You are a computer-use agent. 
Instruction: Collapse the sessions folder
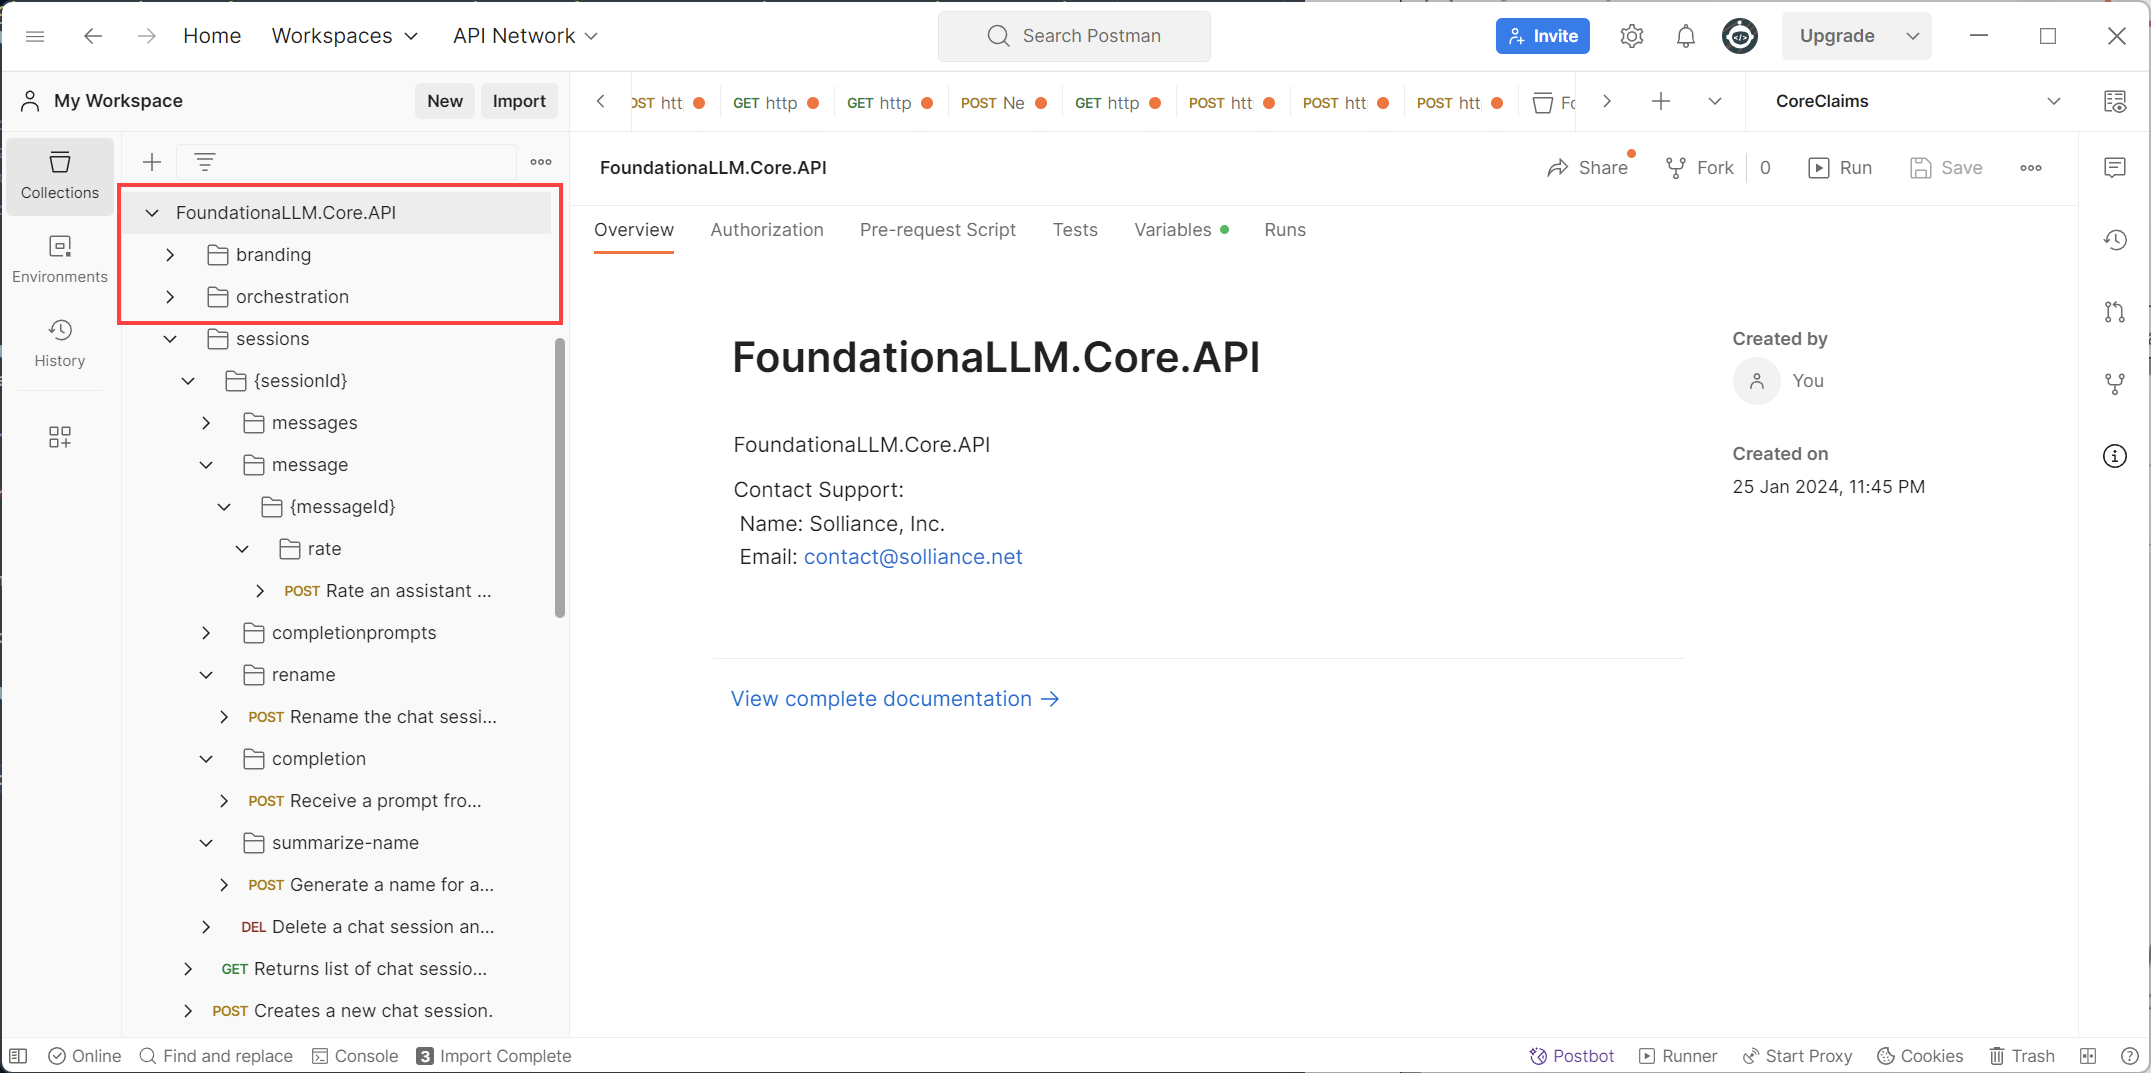(170, 339)
